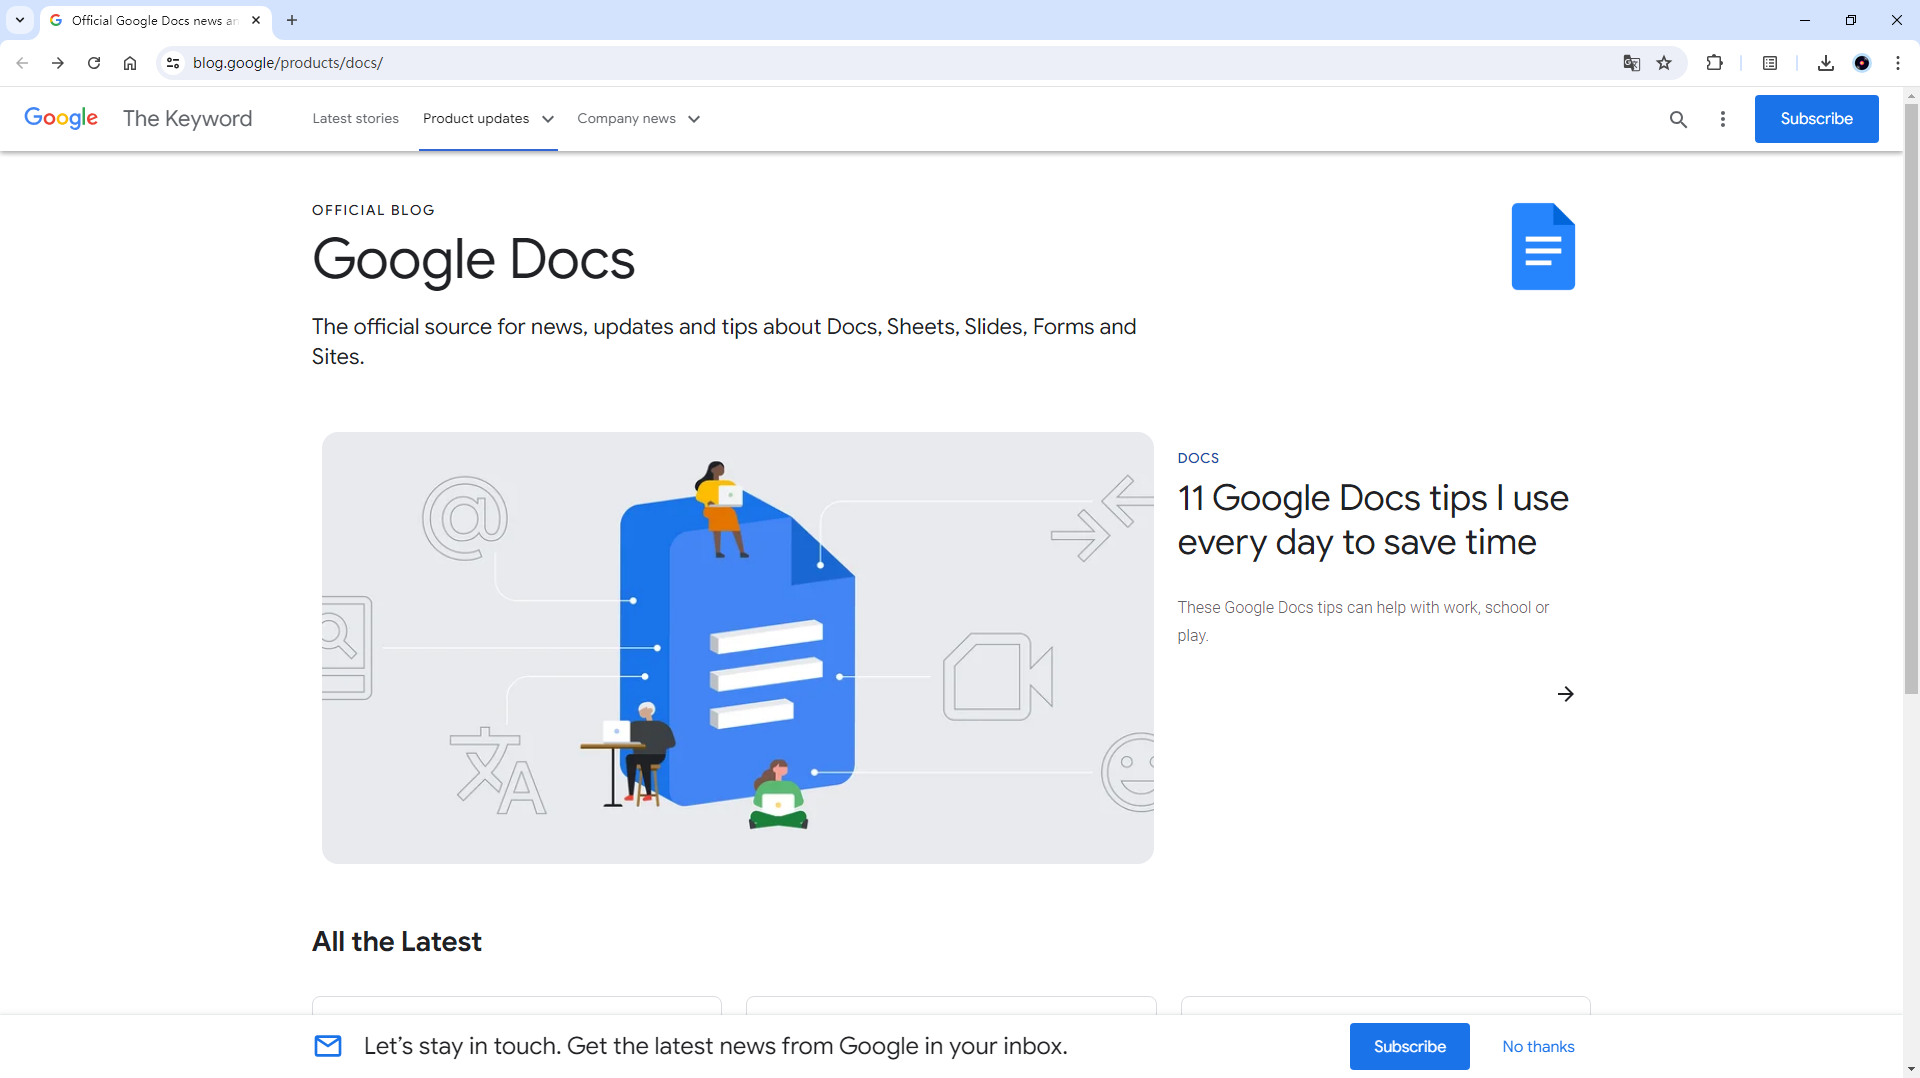Open the Chrome profile avatar
Screen dimensions: 1920x1078
click(x=1862, y=63)
